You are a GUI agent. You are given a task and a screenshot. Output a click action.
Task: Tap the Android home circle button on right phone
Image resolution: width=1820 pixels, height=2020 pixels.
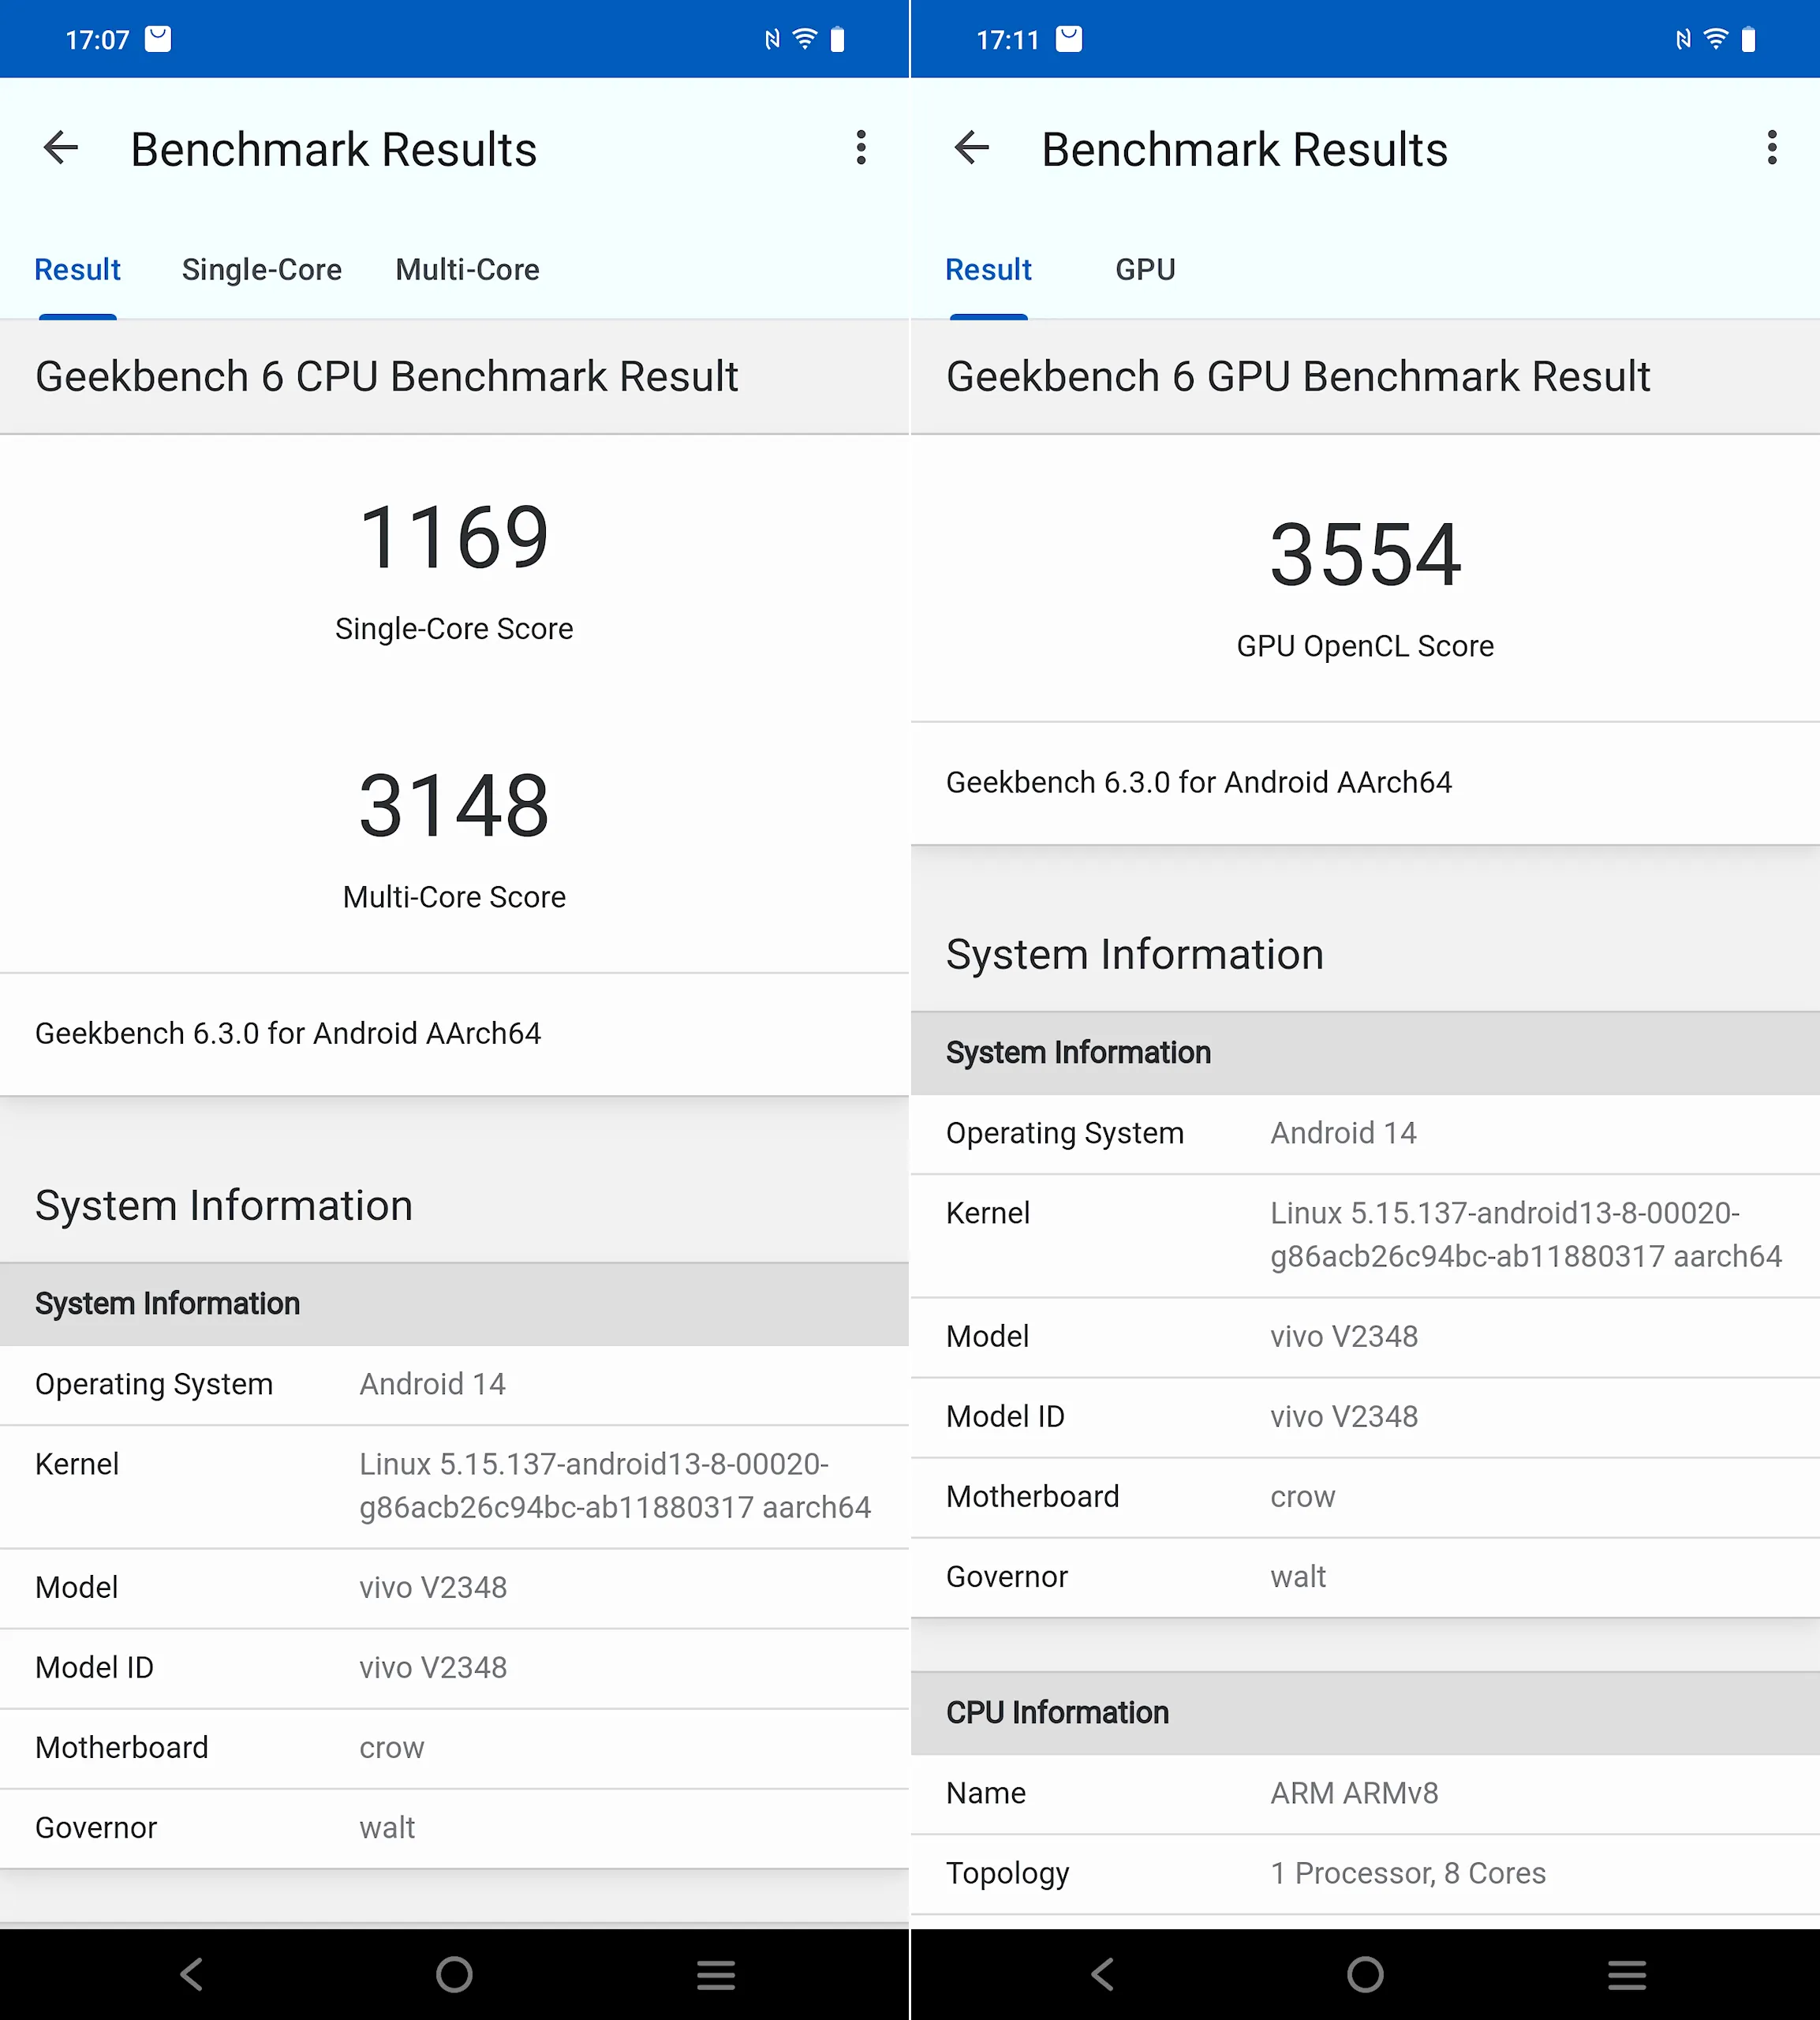point(1365,1974)
